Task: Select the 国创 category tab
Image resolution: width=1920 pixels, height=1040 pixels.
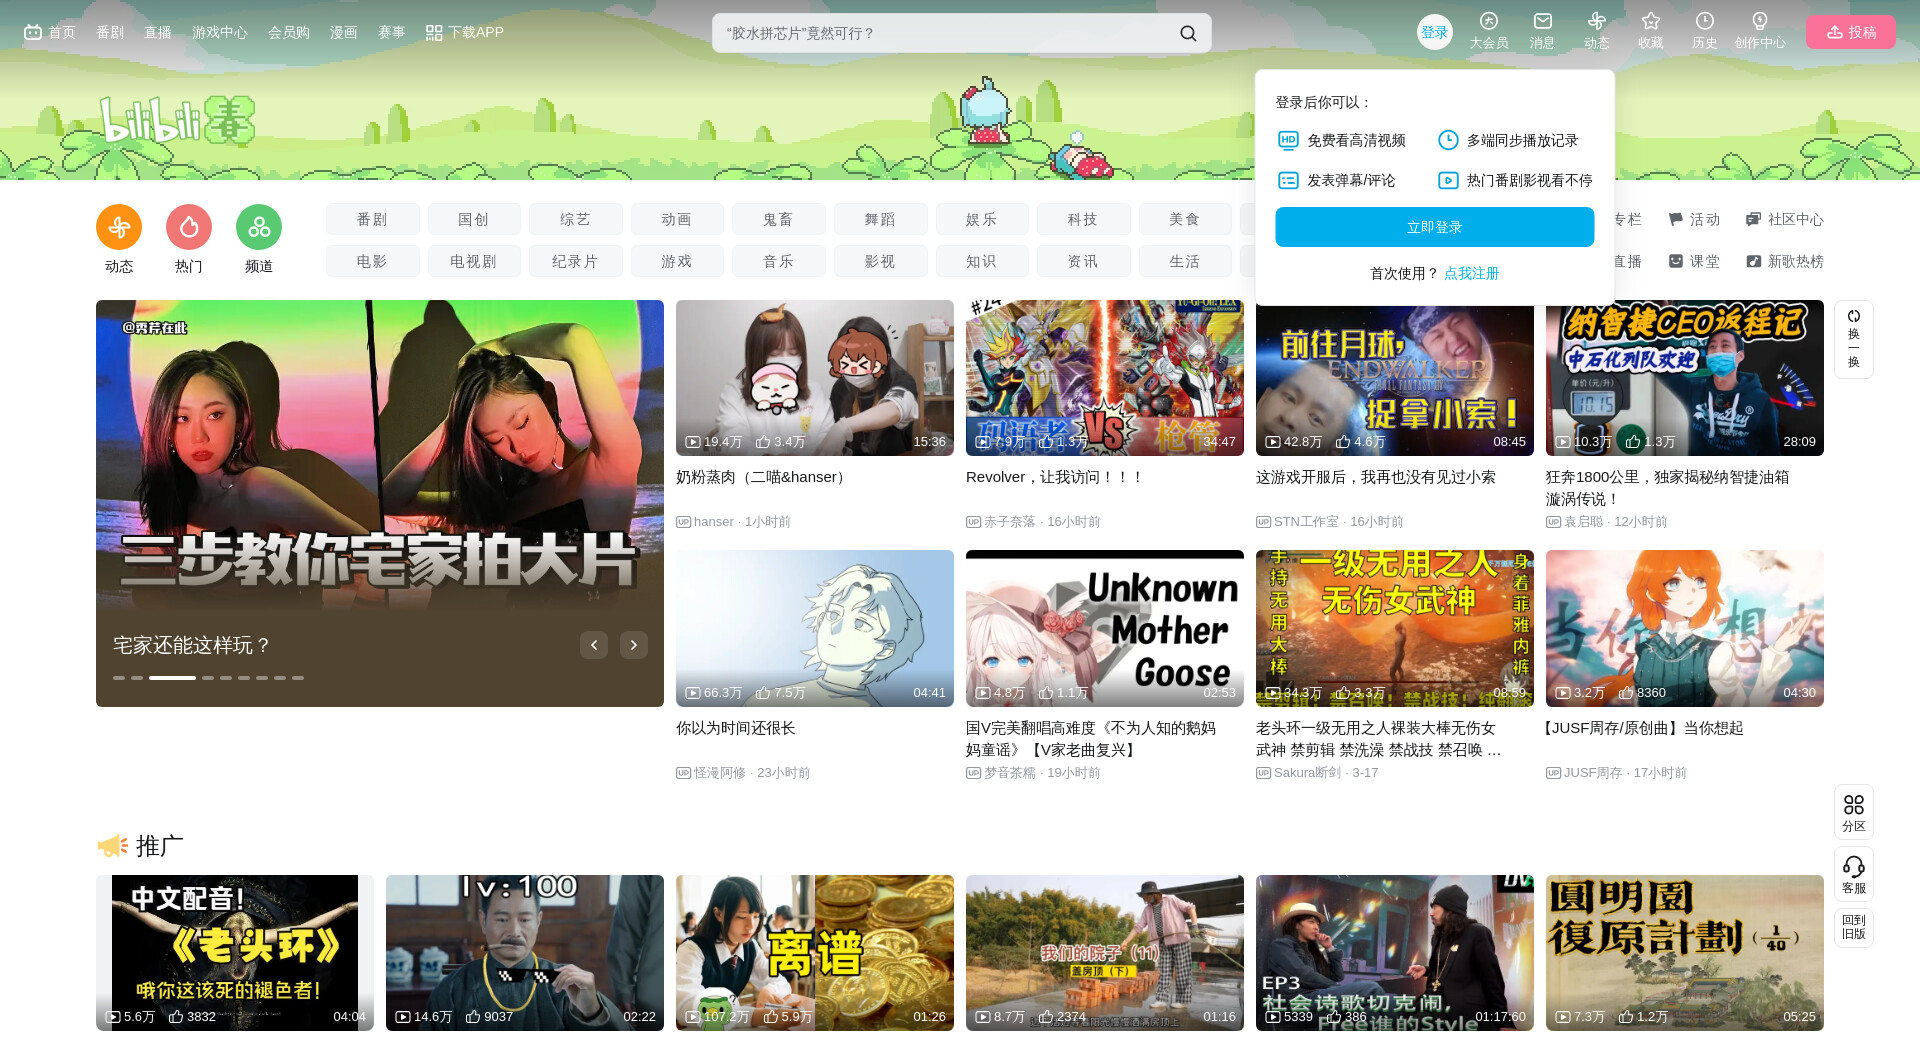Action: pos(474,219)
